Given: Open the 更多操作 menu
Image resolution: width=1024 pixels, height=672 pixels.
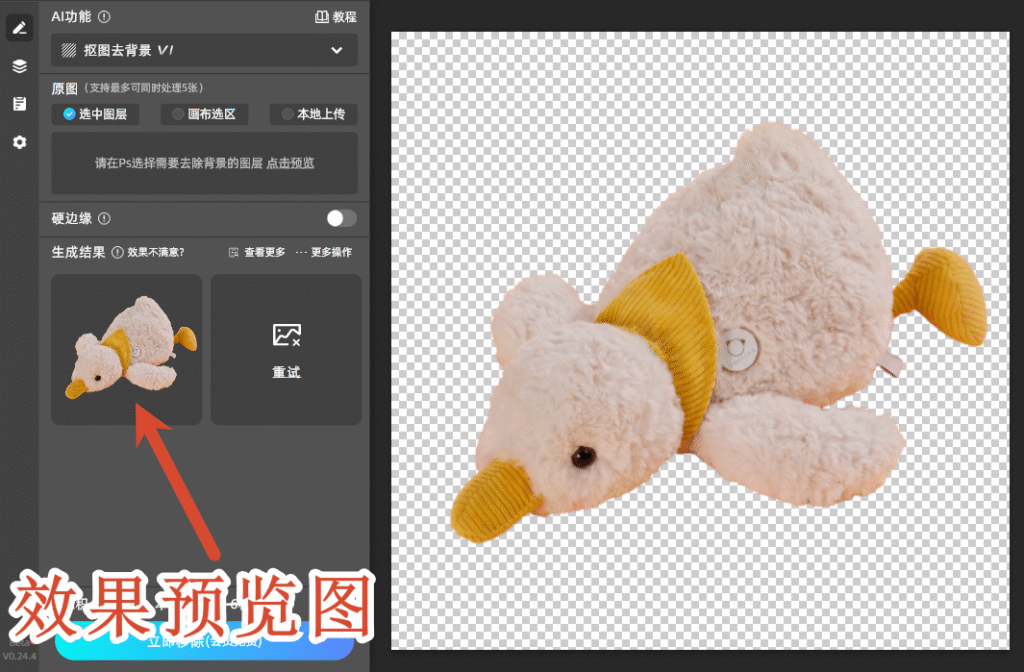Looking at the screenshot, I should 323,252.
